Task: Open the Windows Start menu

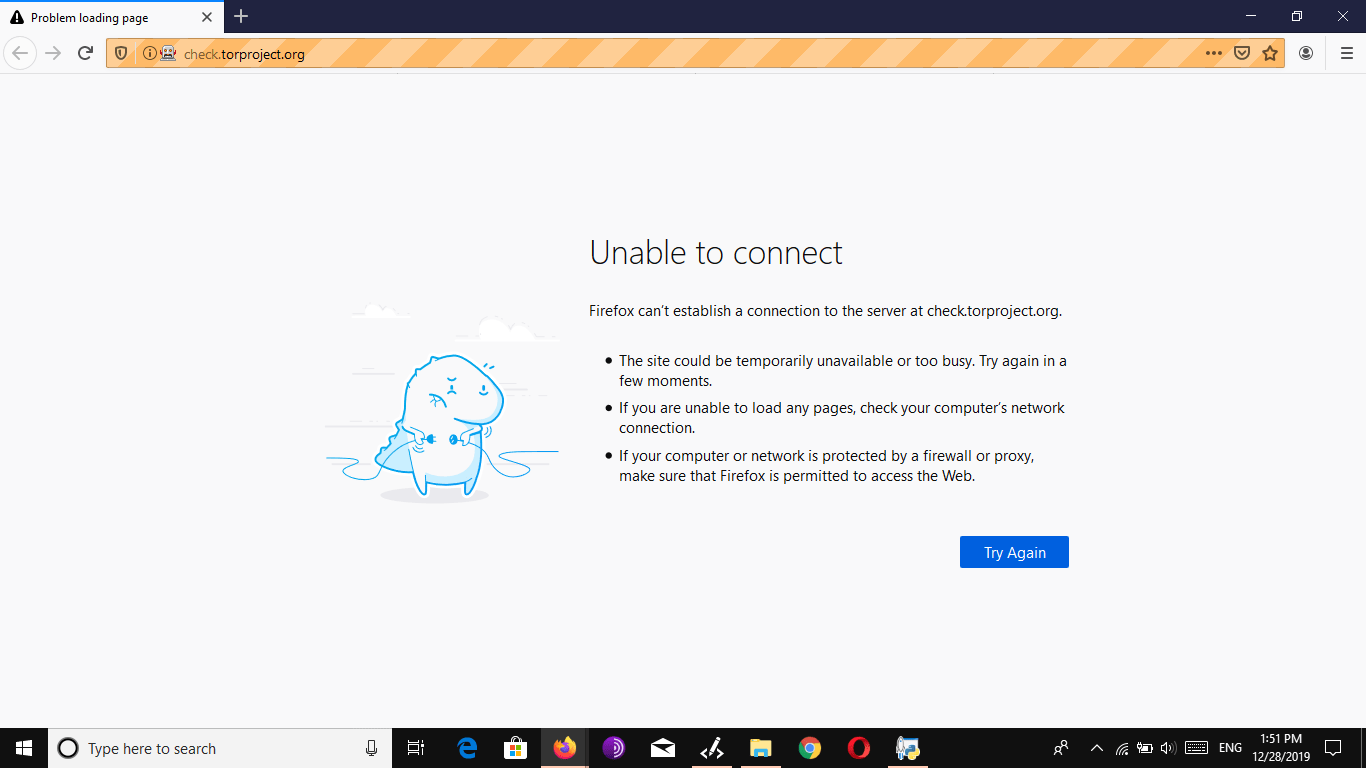Action: [24, 748]
